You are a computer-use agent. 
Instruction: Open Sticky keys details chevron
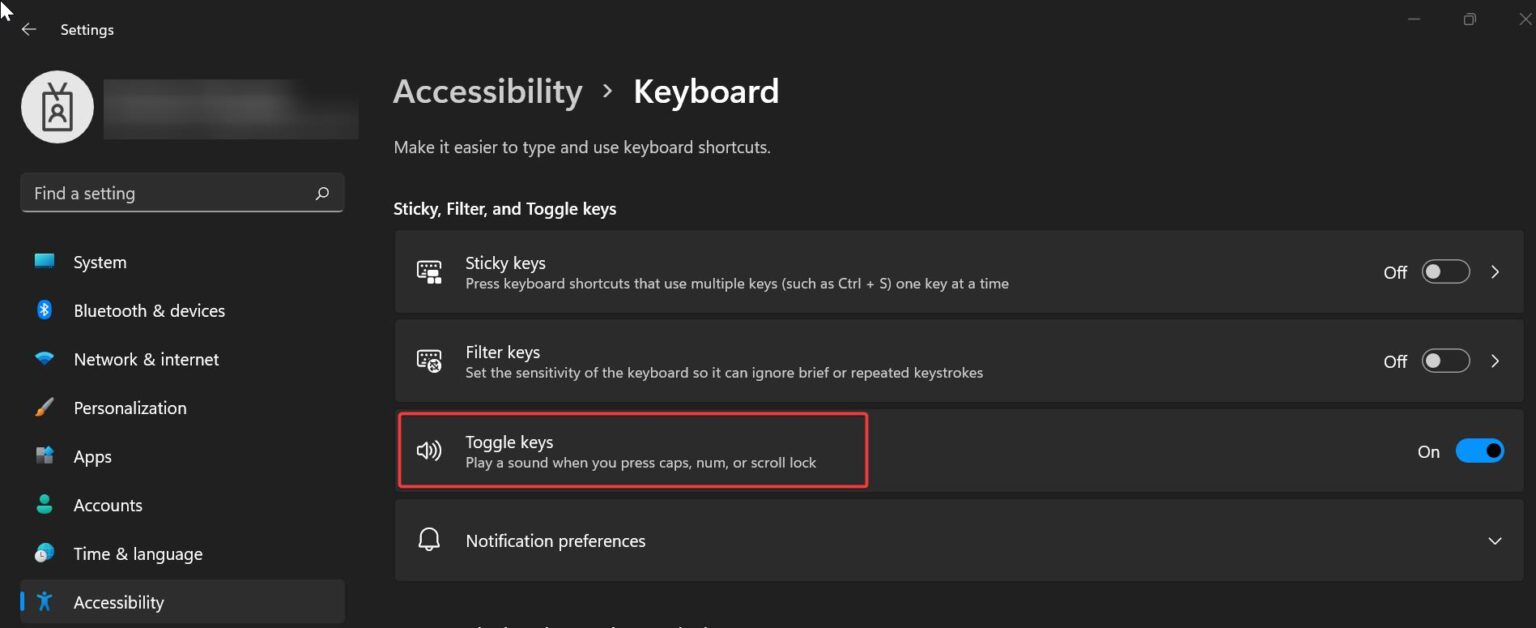1495,272
